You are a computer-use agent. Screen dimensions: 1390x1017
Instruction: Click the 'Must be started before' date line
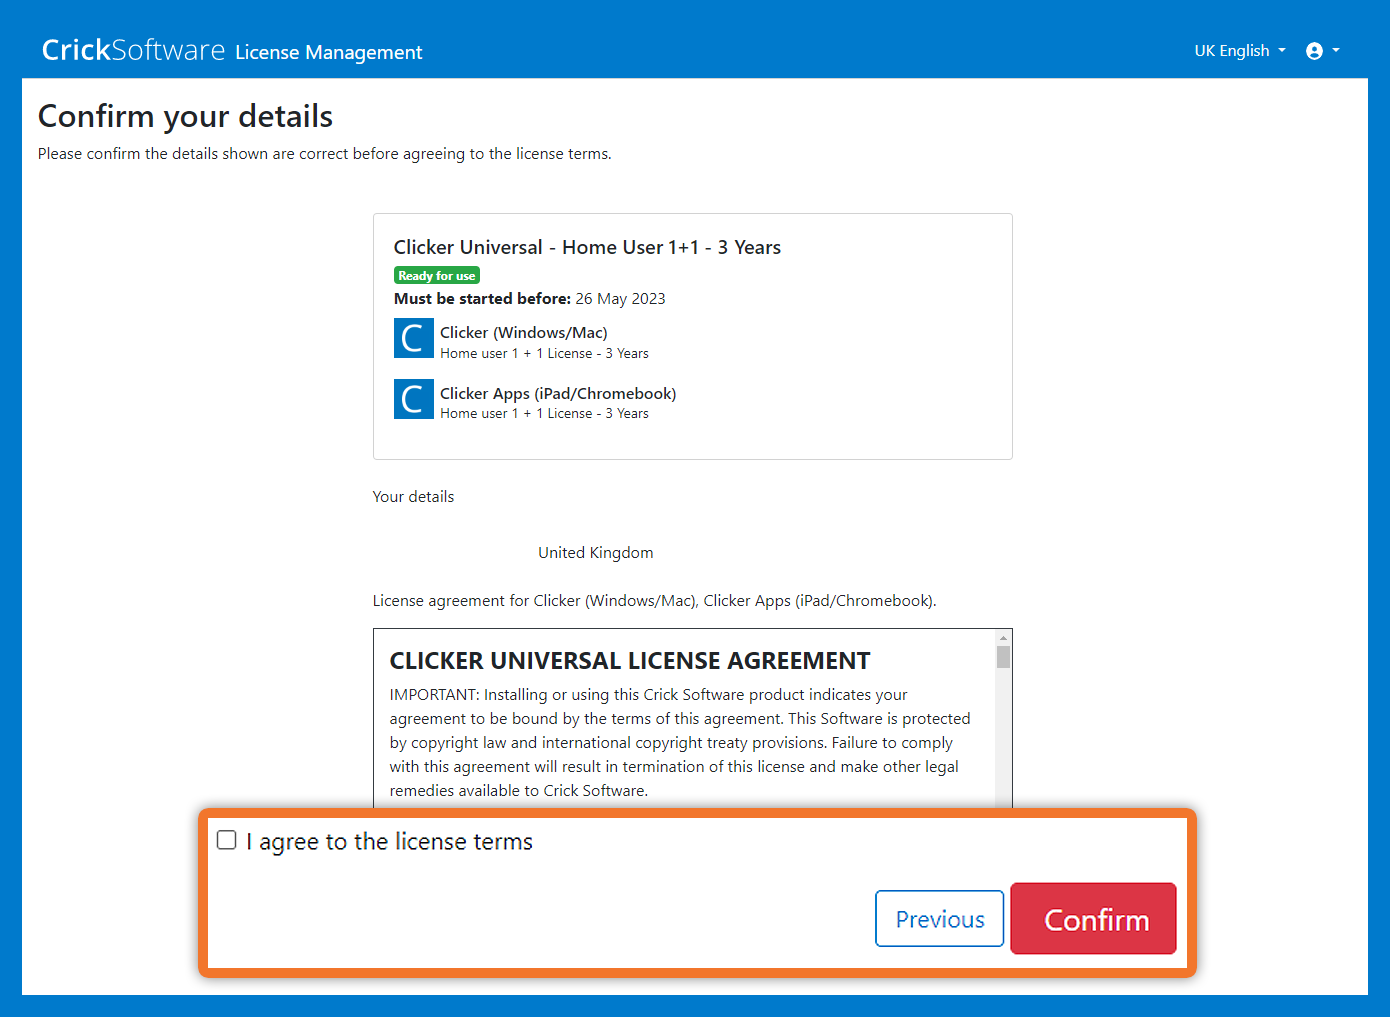(529, 299)
